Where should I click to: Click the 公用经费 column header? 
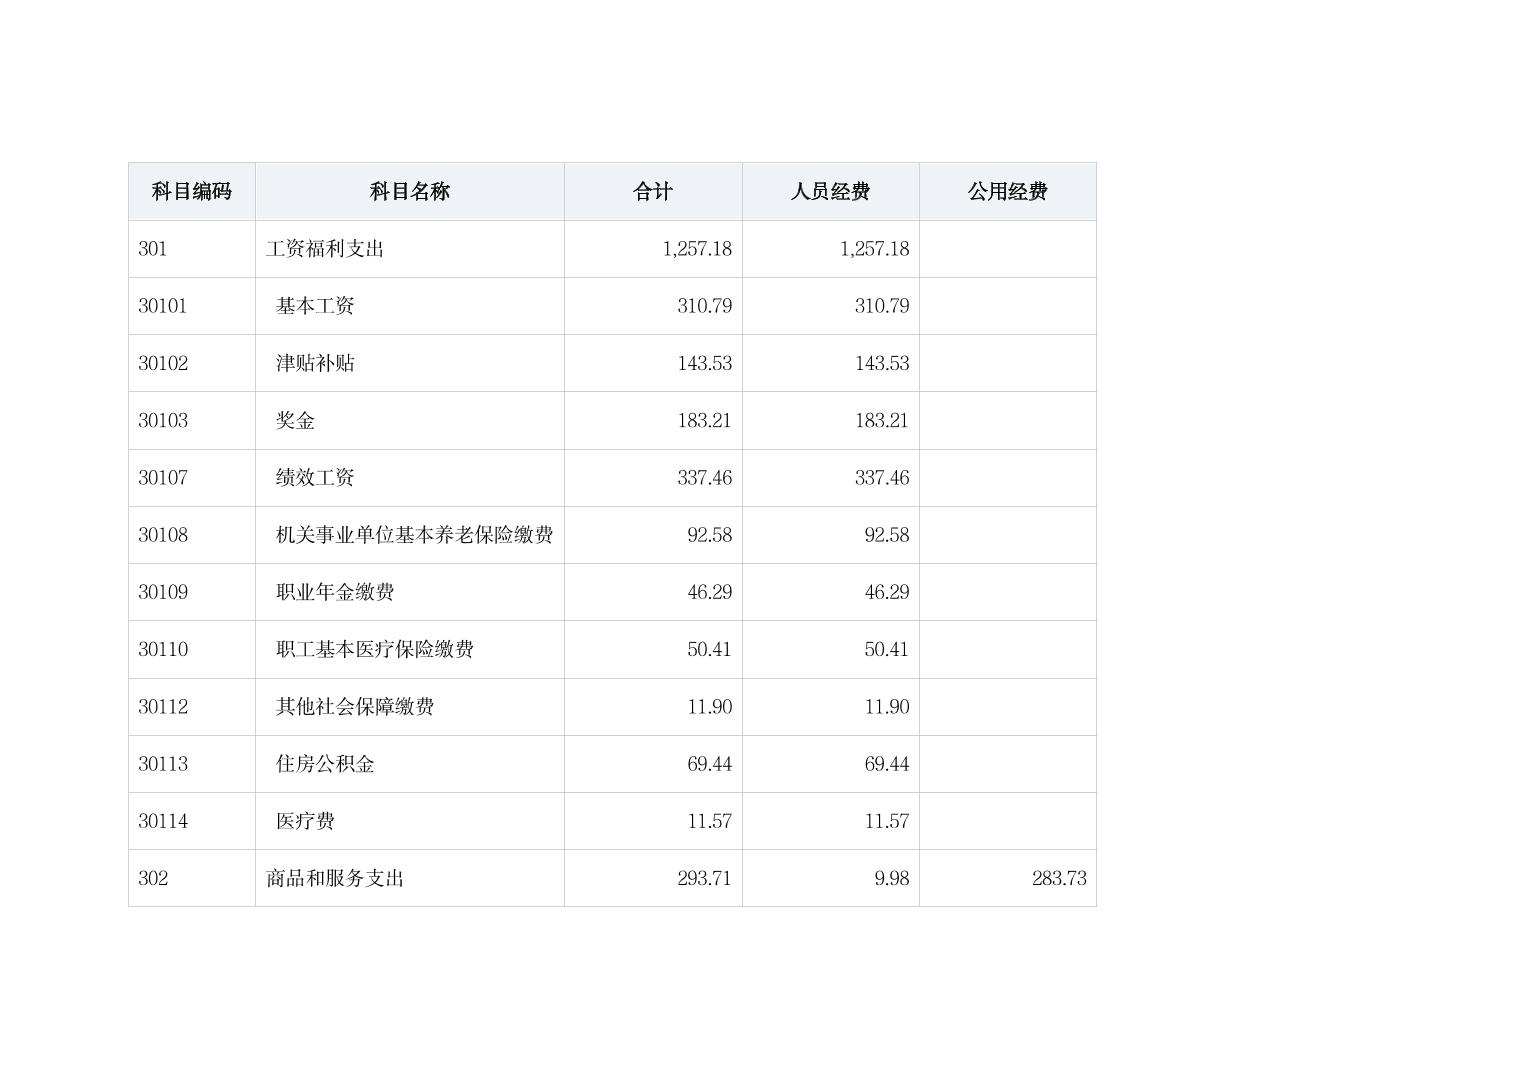1007,191
